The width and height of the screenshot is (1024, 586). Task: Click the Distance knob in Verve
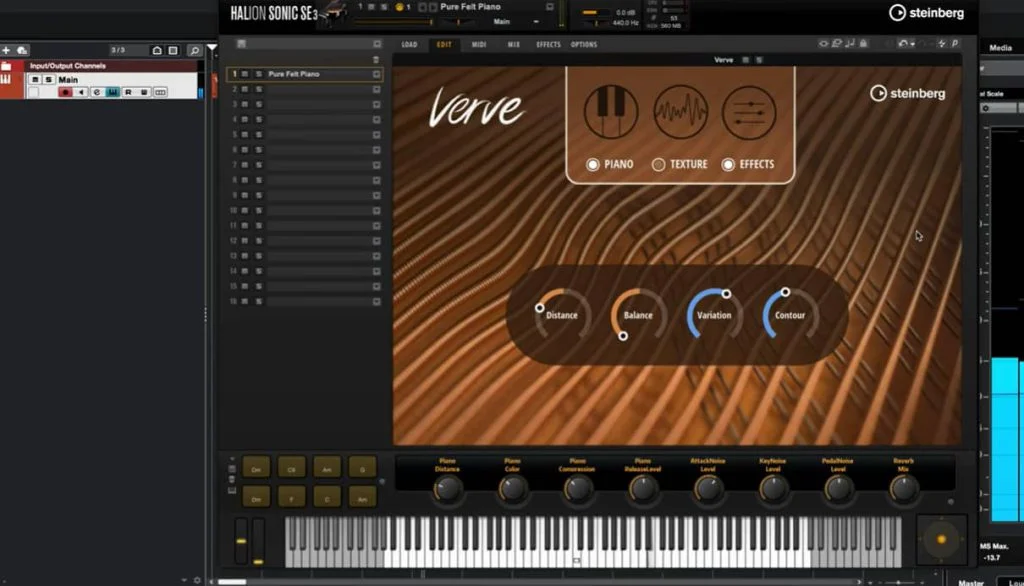coord(562,315)
